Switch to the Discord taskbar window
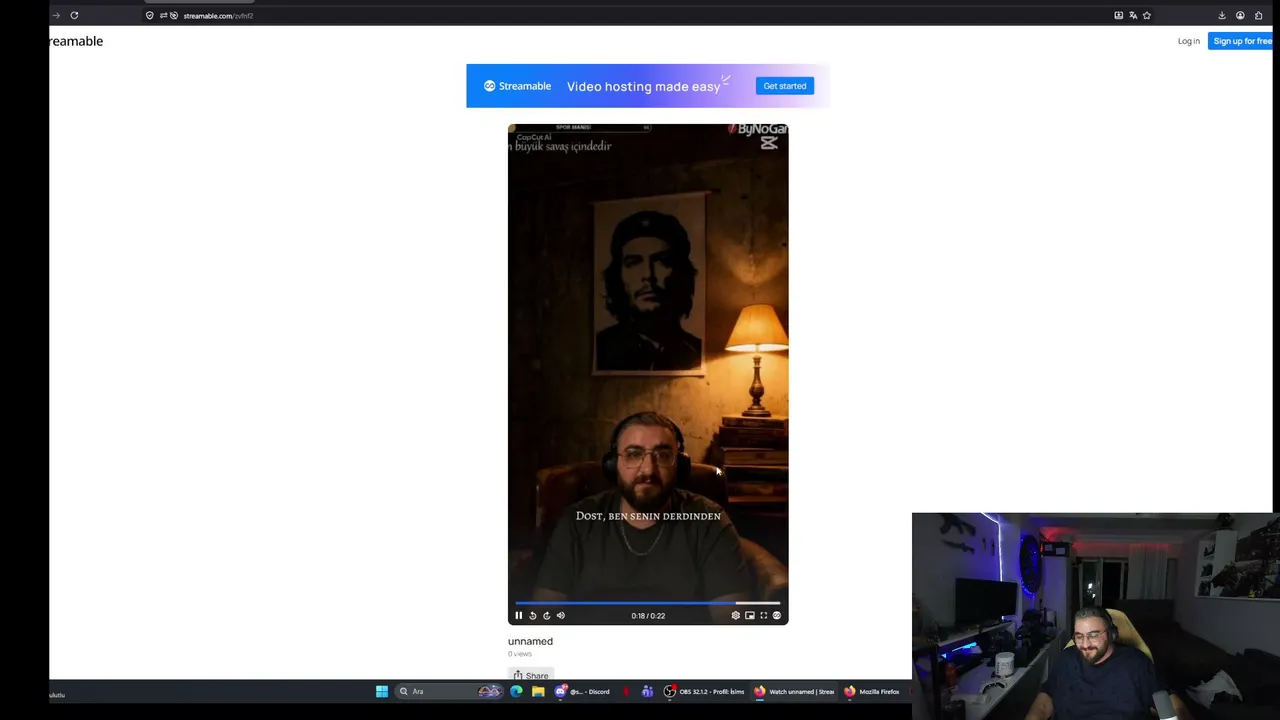This screenshot has width=1280, height=720. point(583,691)
